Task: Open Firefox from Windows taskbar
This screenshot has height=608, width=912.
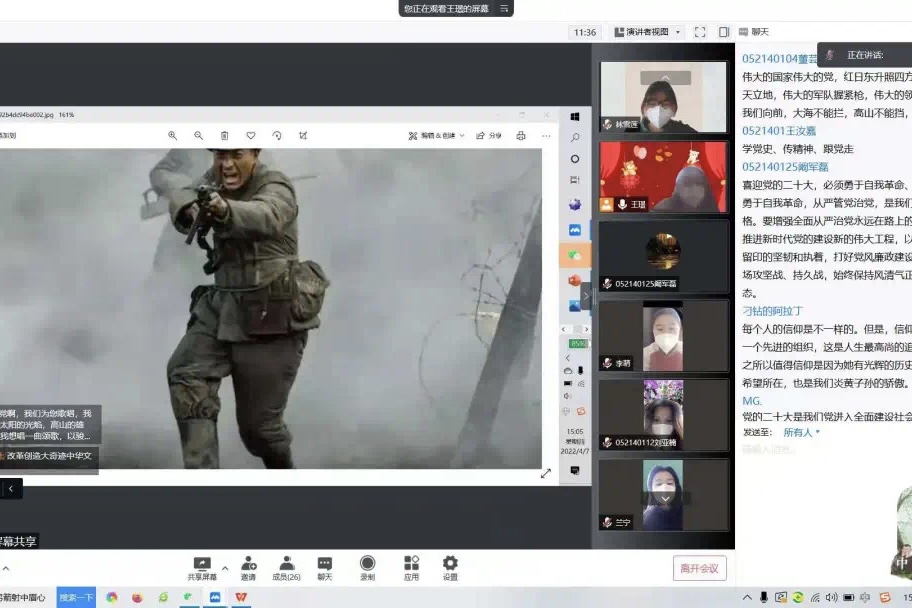Action: [x=137, y=598]
